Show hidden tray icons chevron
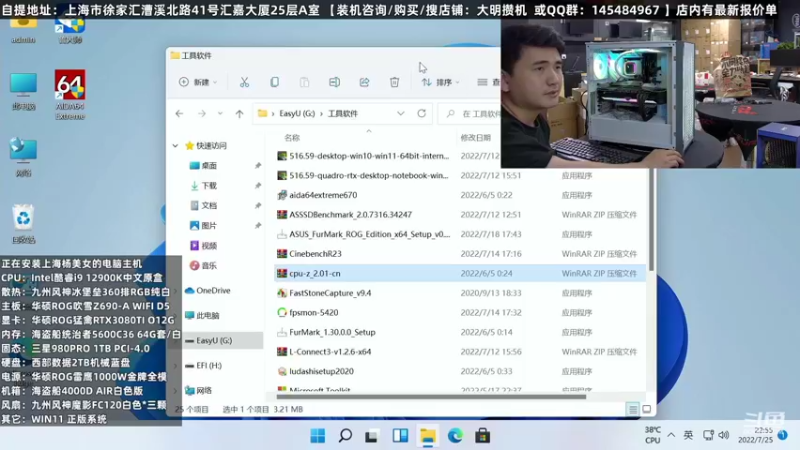 pyautogui.click(x=671, y=435)
